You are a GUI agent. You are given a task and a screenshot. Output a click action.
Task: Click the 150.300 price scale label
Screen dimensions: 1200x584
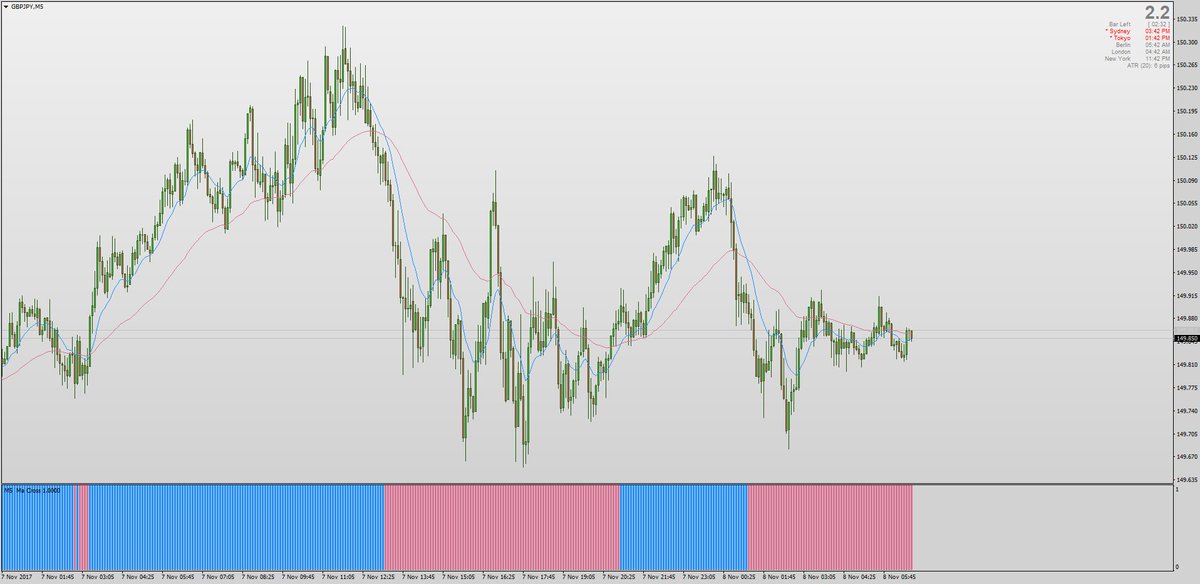(1187, 42)
